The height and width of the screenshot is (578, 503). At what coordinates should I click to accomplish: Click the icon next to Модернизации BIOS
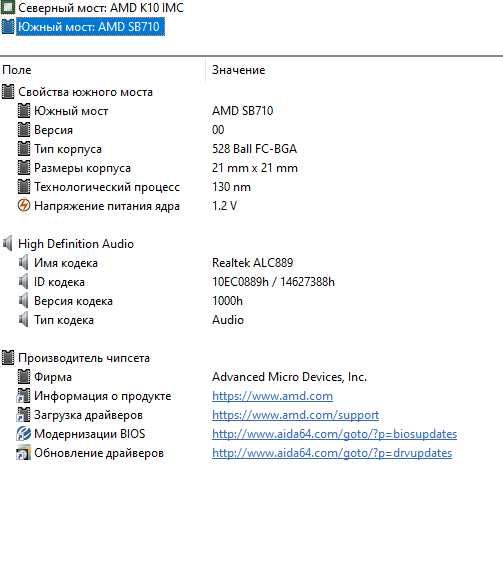(x=24, y=434)
